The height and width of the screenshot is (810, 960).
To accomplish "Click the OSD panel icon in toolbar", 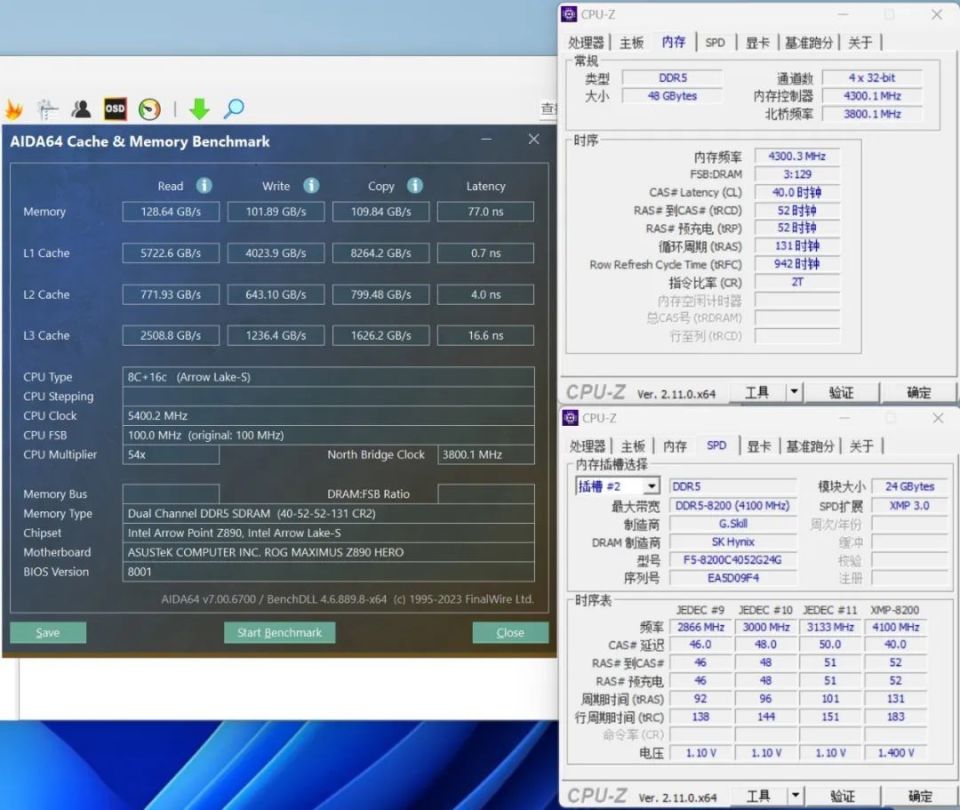I will [116, 109].
